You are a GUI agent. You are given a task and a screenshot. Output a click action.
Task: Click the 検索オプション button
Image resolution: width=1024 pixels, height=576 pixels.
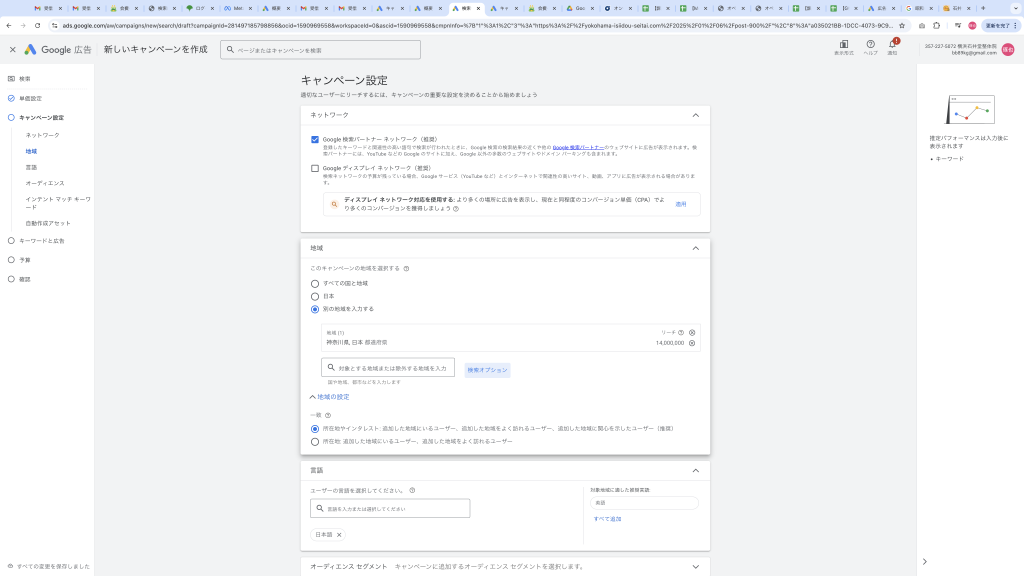point(487,370)
